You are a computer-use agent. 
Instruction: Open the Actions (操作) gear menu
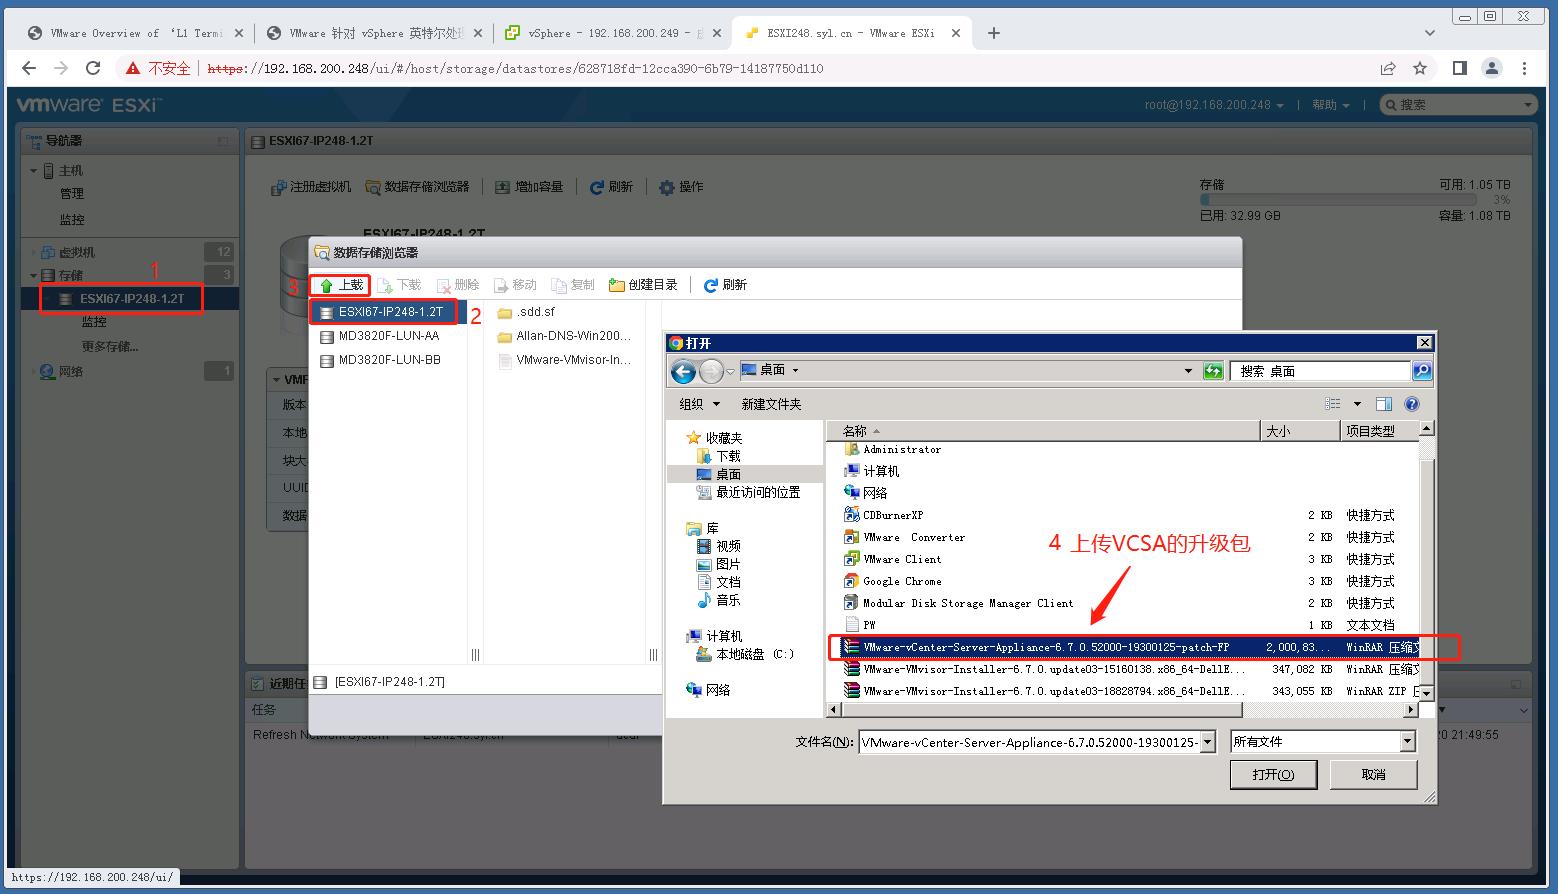[x=681, y=187]
